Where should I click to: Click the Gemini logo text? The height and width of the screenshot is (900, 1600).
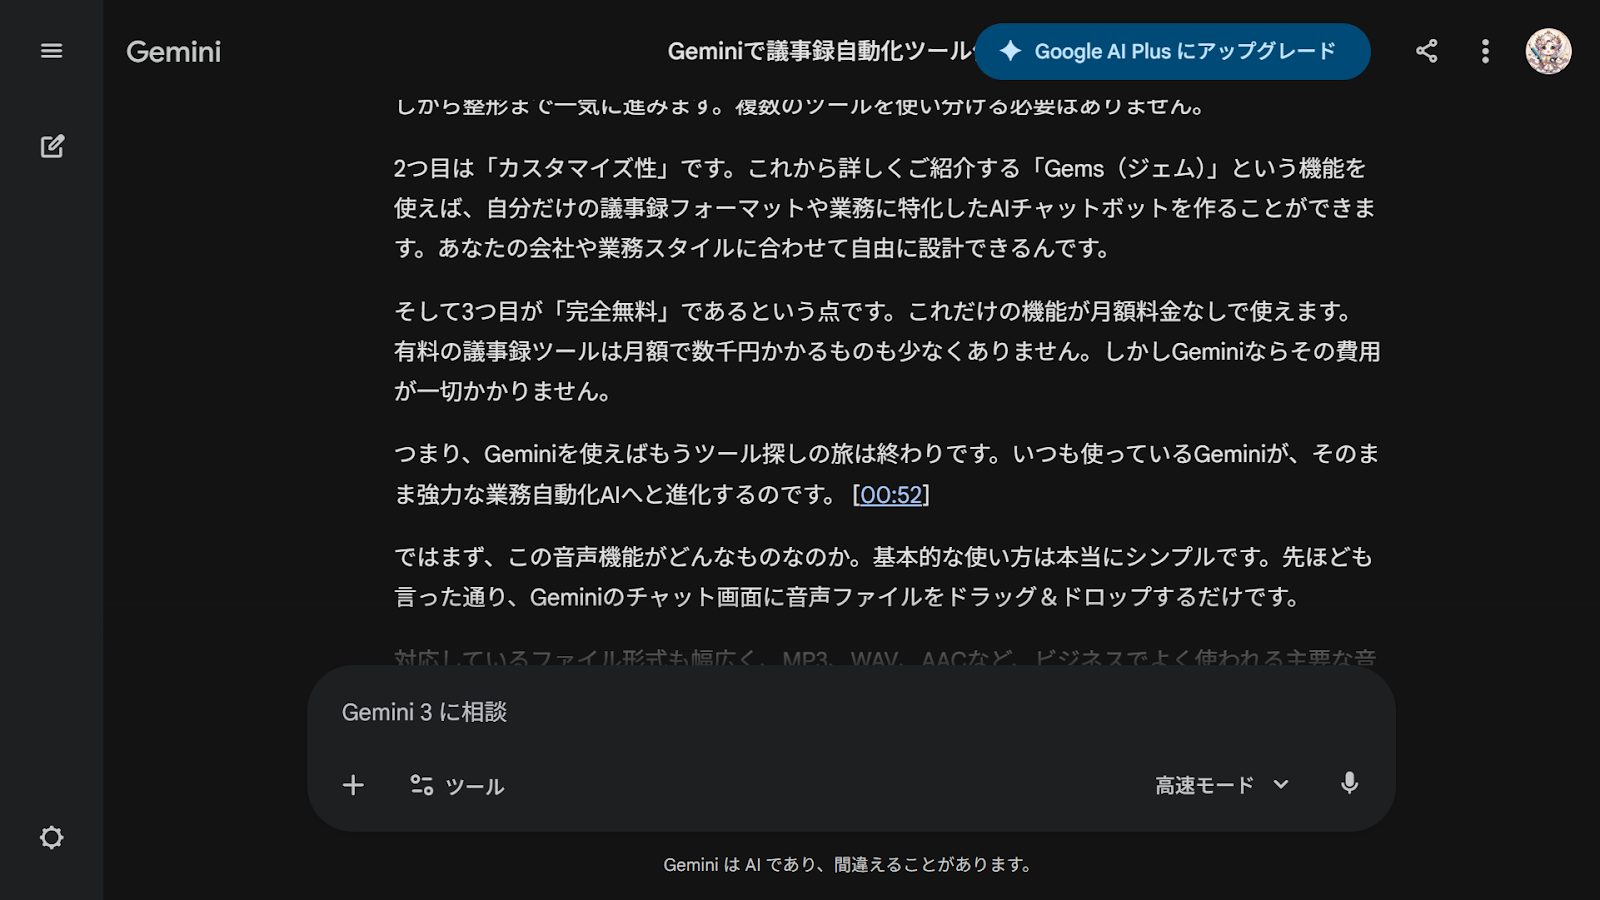(173, 52)
